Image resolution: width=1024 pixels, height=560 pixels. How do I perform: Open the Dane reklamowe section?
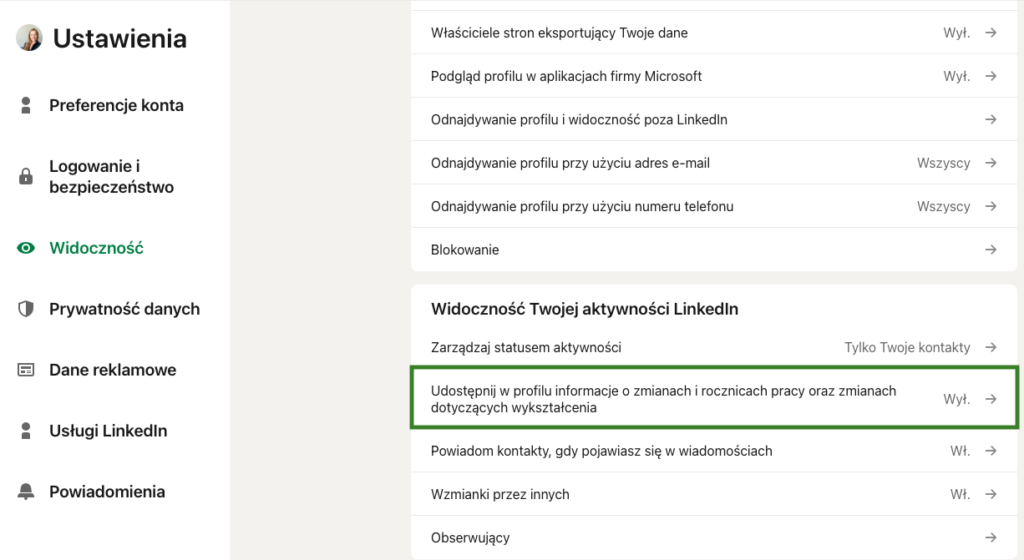[x=112, y=370]
